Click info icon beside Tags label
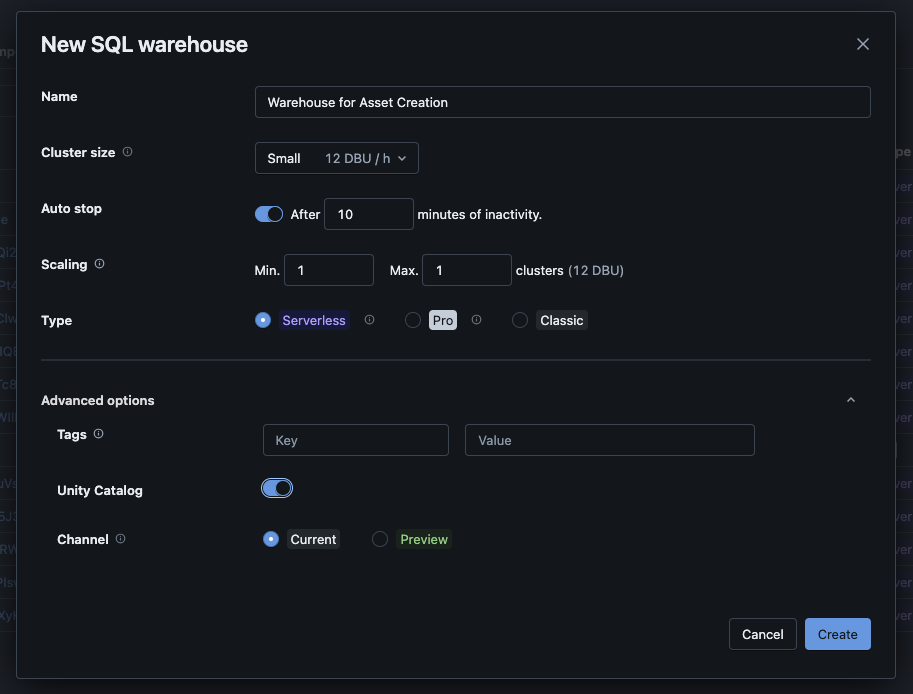 click(98, 435)
